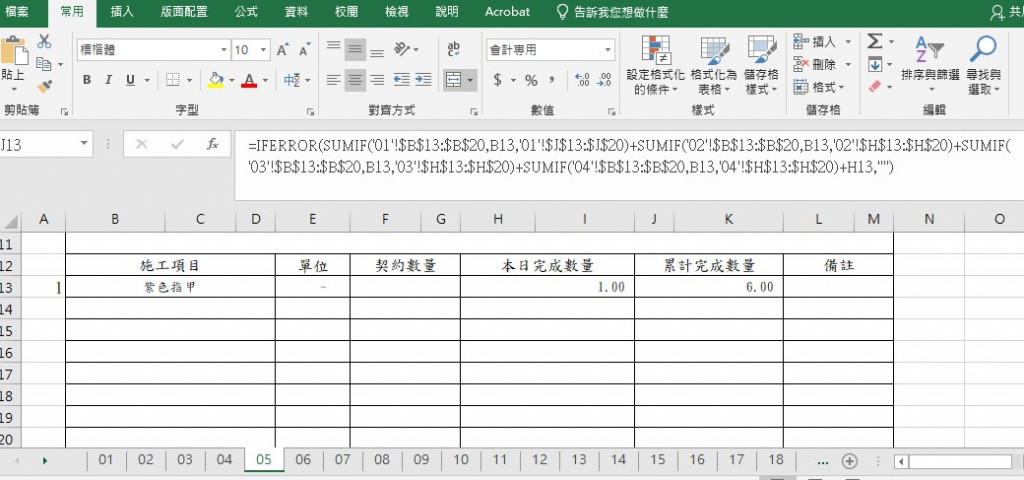Apply accounting currency $ format
Image resolution: width=1024 pixels, height=480 pixels.
[x=498, y=80]
